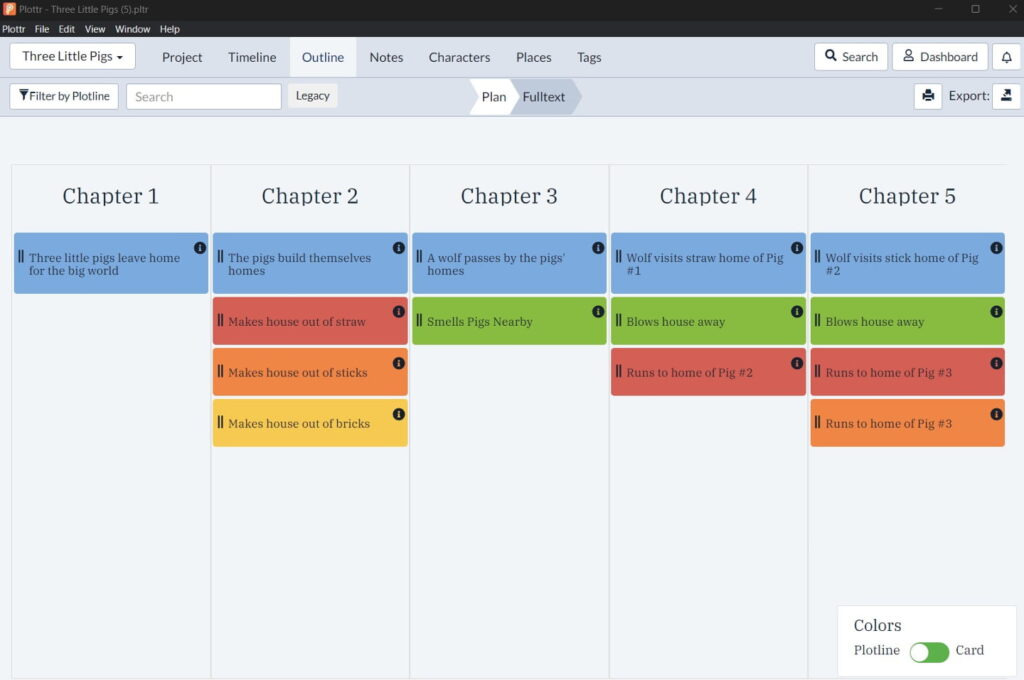Click inside the Search text field
The width and height of the screenshot is (1024, 680).
click(x=203, y=96)
